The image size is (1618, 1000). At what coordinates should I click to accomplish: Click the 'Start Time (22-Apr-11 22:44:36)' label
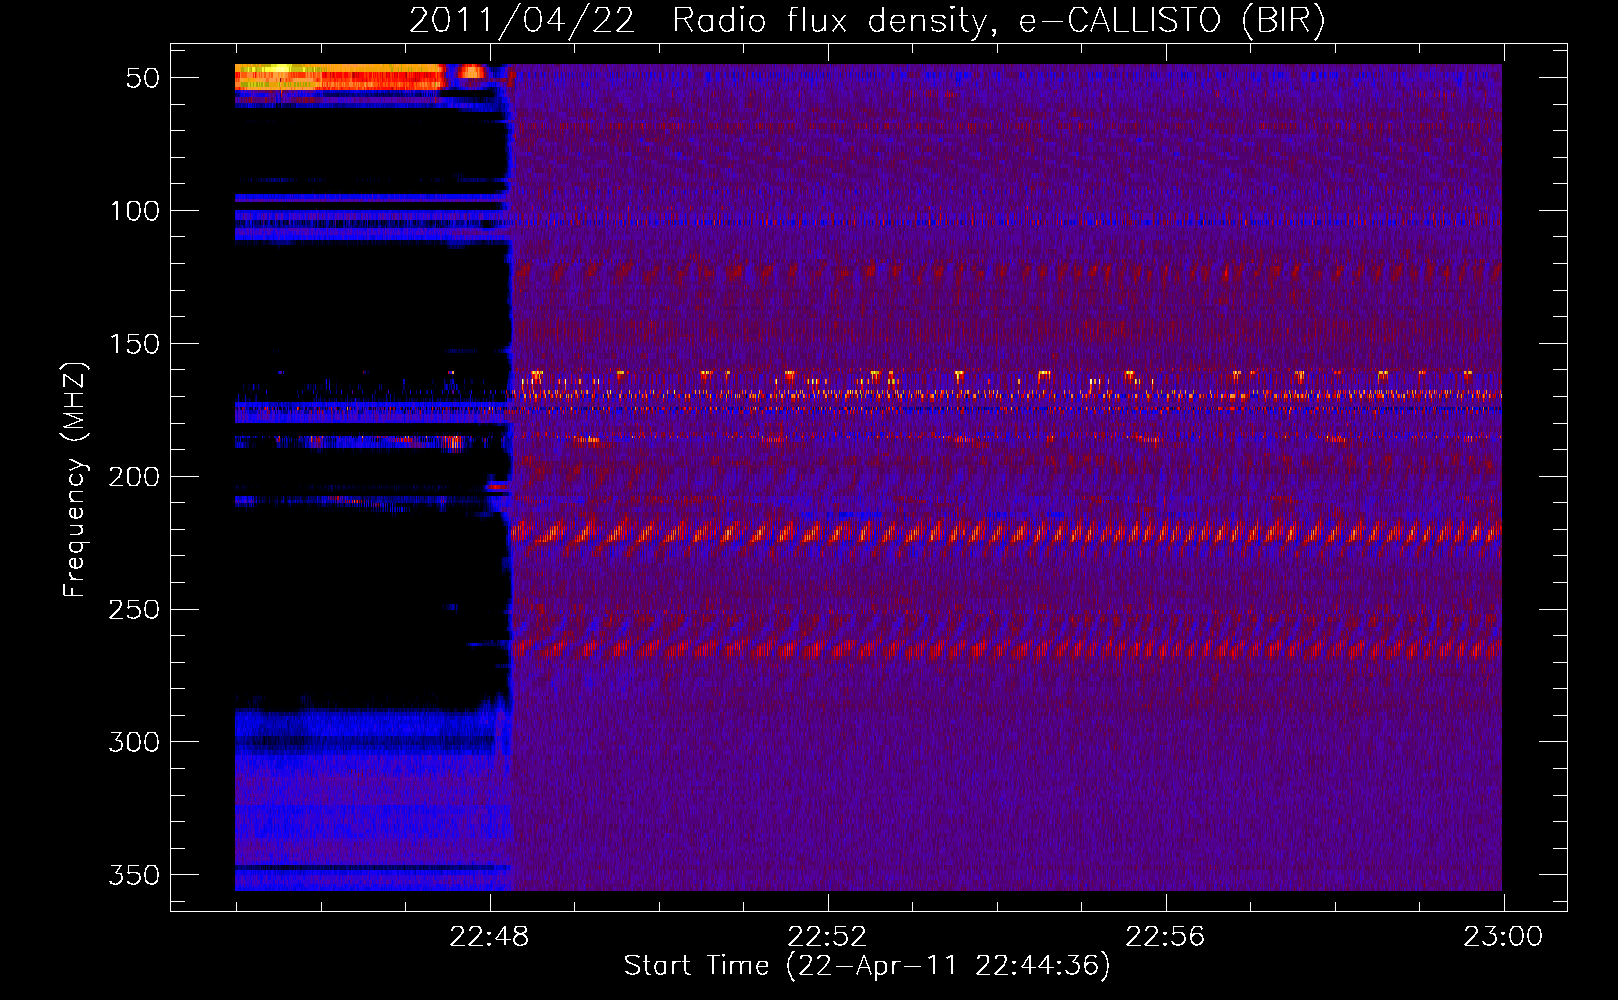867,966
